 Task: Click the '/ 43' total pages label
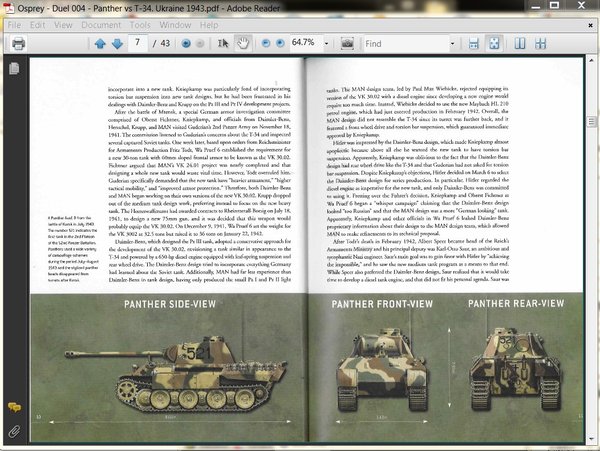point(161,44)
